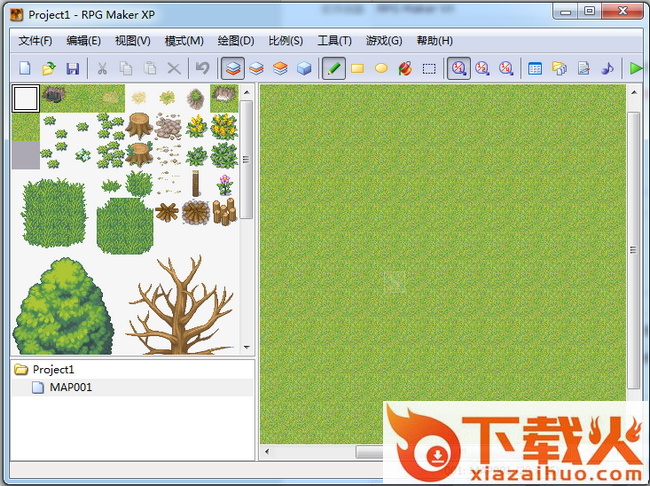Open project using the folder icon

pyautogui.click(x=49, y=68)
